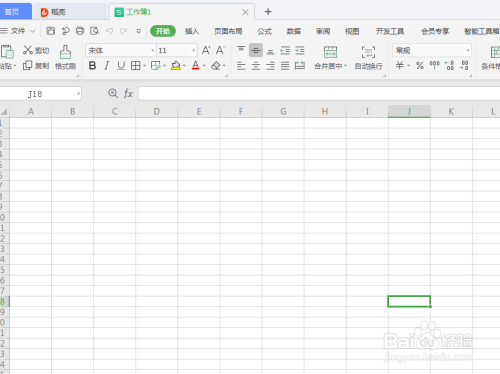
Task: Click the Yen currency format icon
Action: [x=400, y=65]
